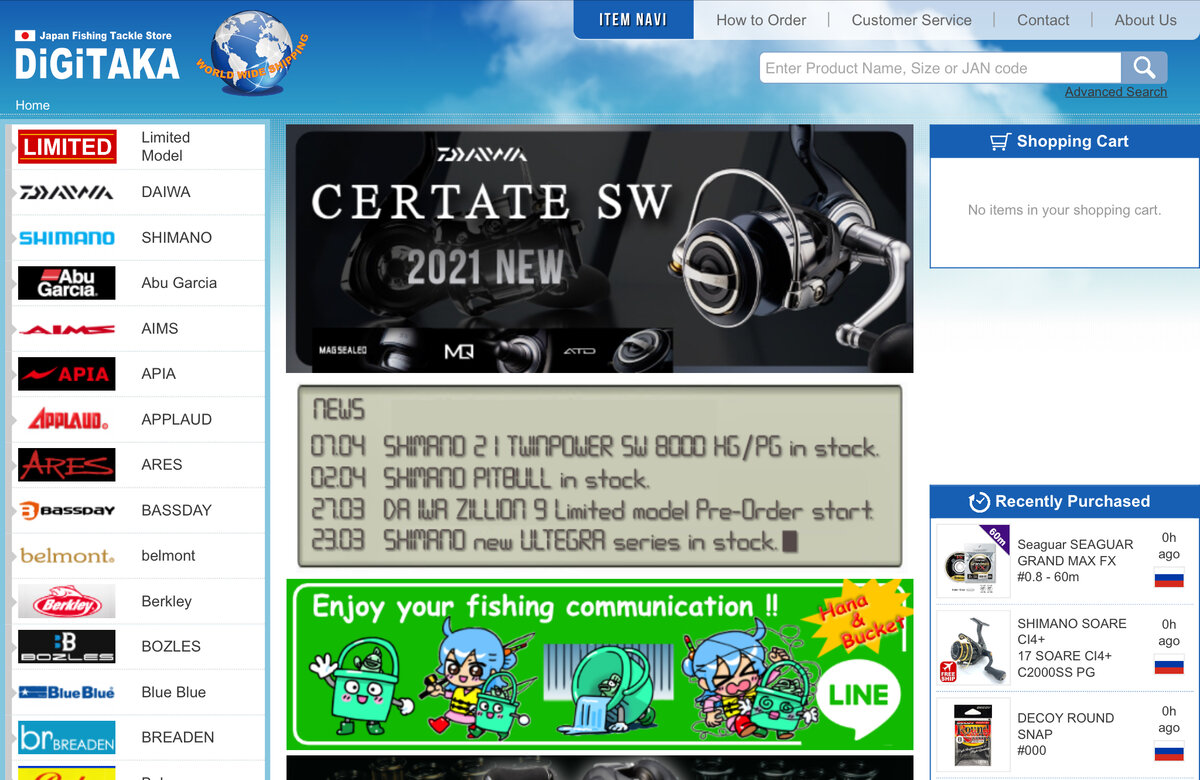Viewport: 1200px width, 780px height.
Task: Click the magnifying glass search button
Action: (1144, 68)
